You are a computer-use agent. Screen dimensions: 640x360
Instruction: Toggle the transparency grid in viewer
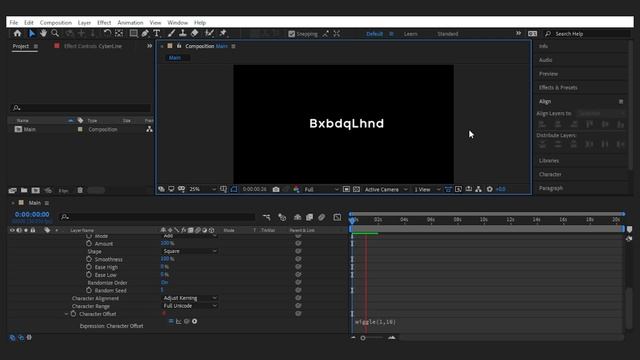356,189
